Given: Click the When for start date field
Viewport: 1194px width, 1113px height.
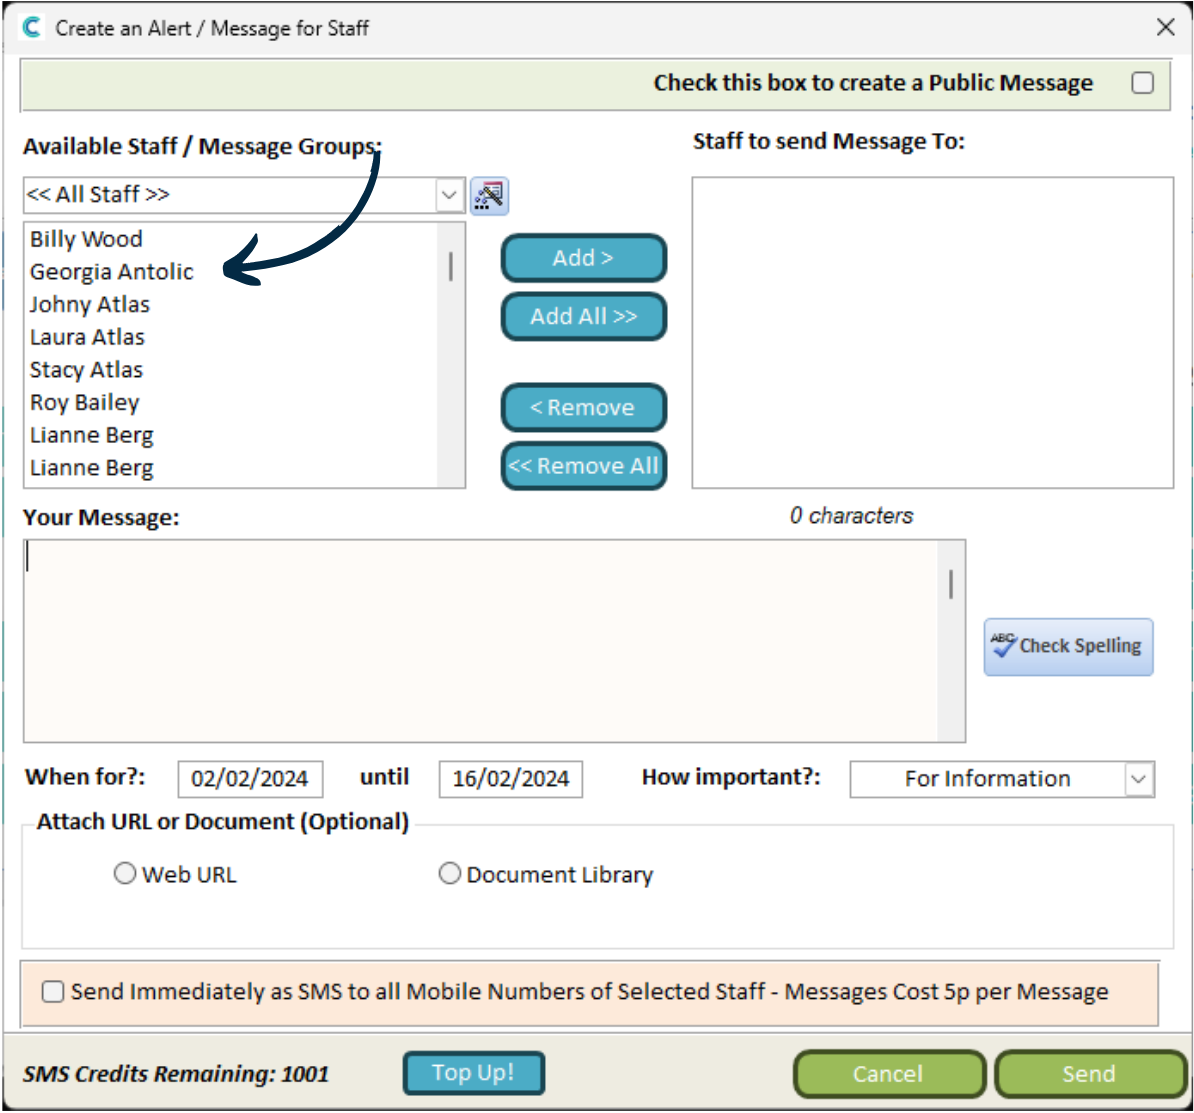Looking at the screenshot, I should pyautogui.click(x=250, y=779).
